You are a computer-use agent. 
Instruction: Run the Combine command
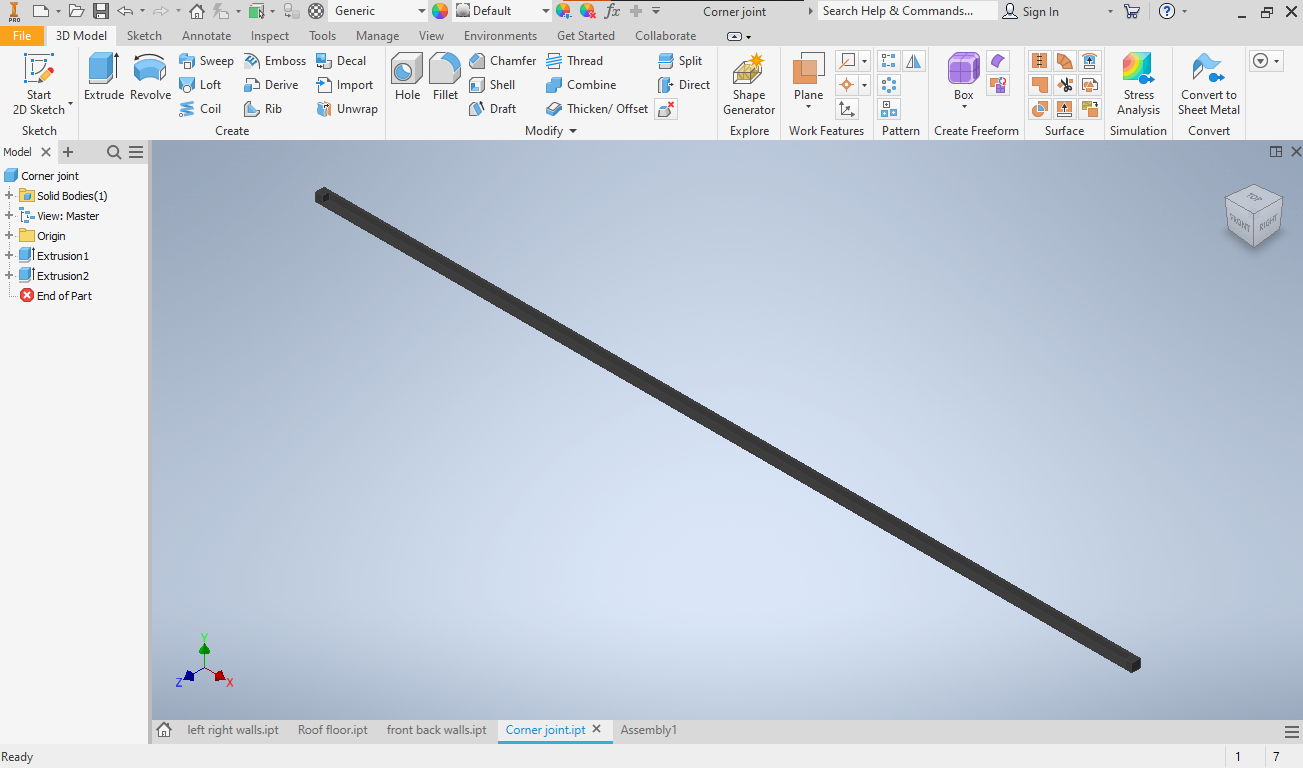click(x=581, y=85)
